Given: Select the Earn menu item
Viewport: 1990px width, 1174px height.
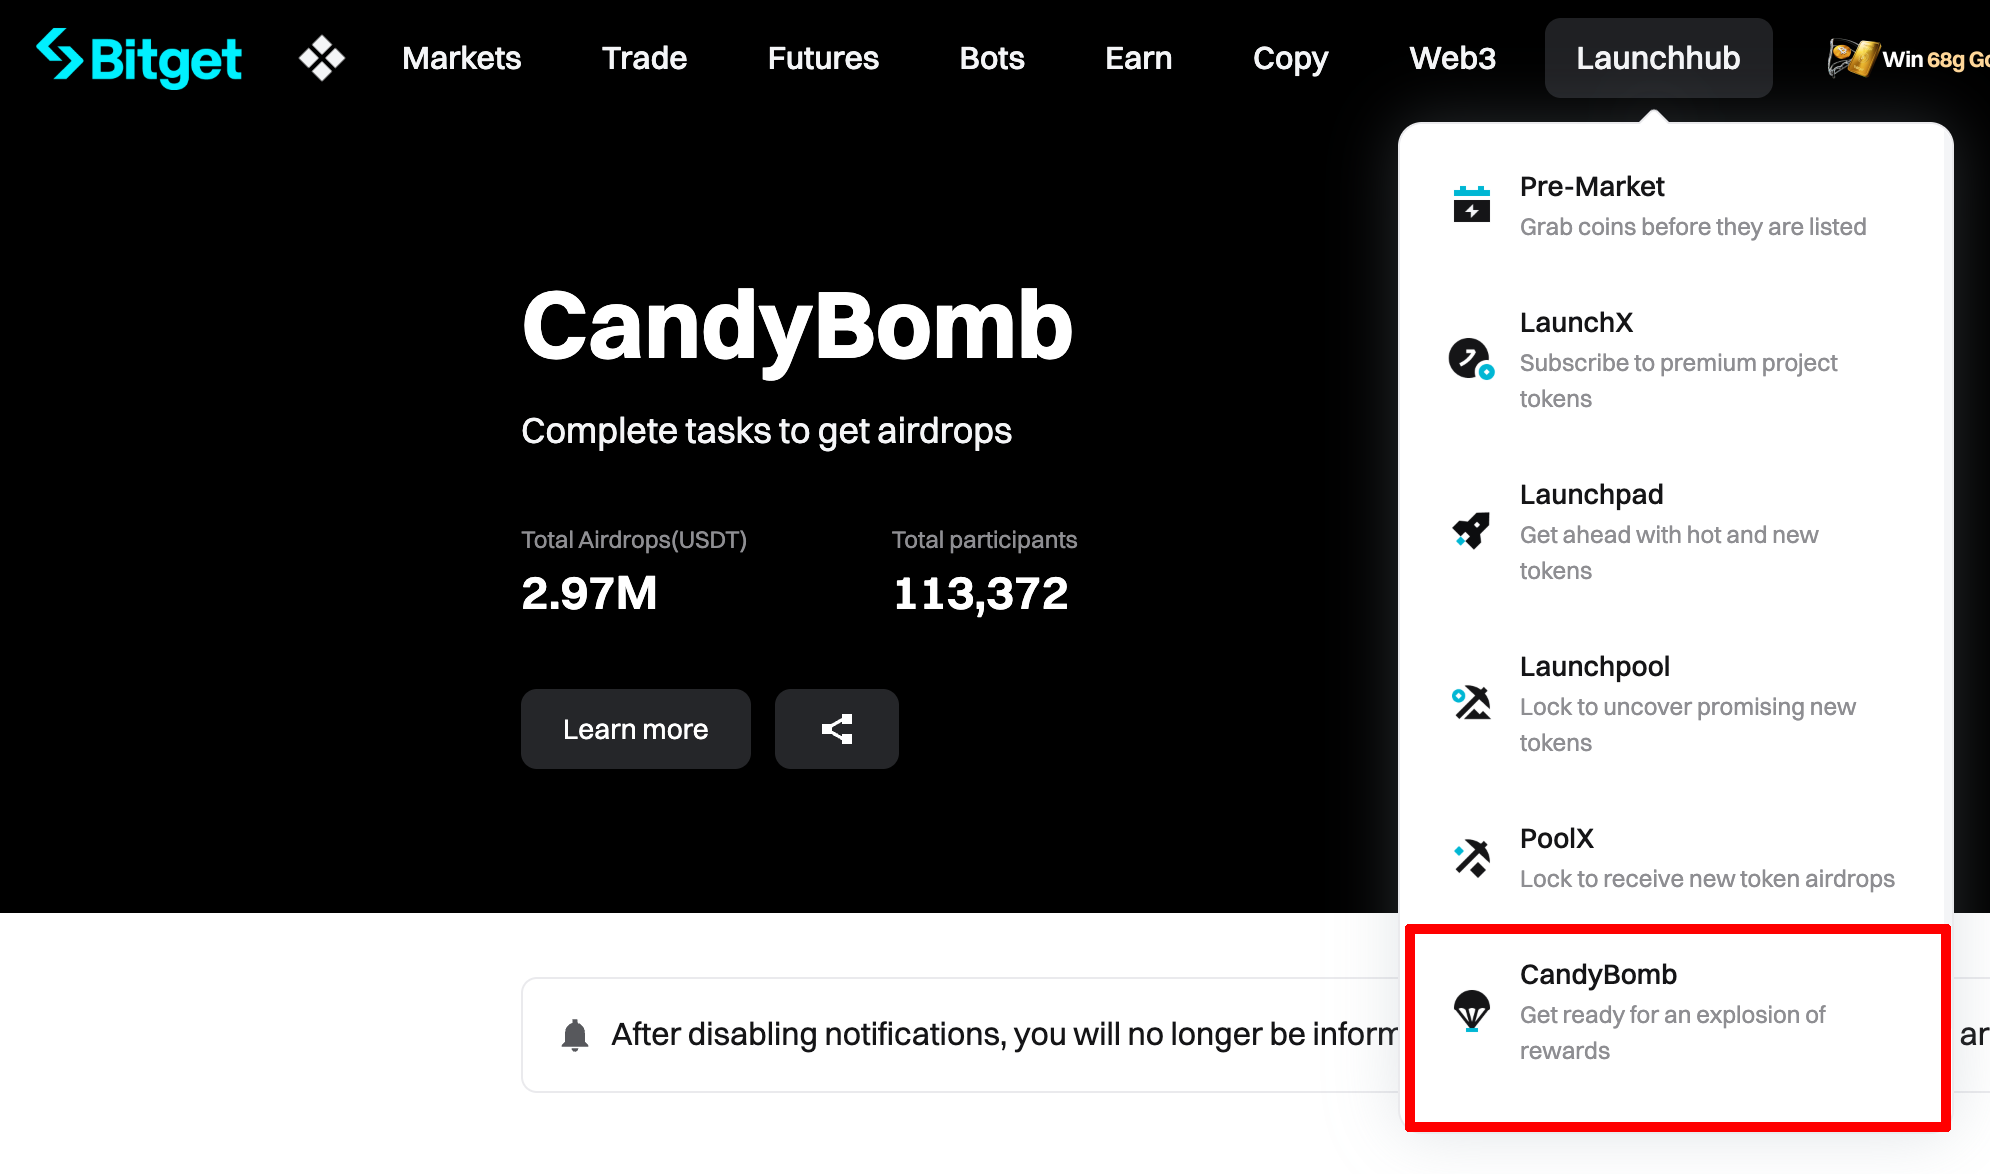Looking at the screenshot, I should pos(1138,58).
